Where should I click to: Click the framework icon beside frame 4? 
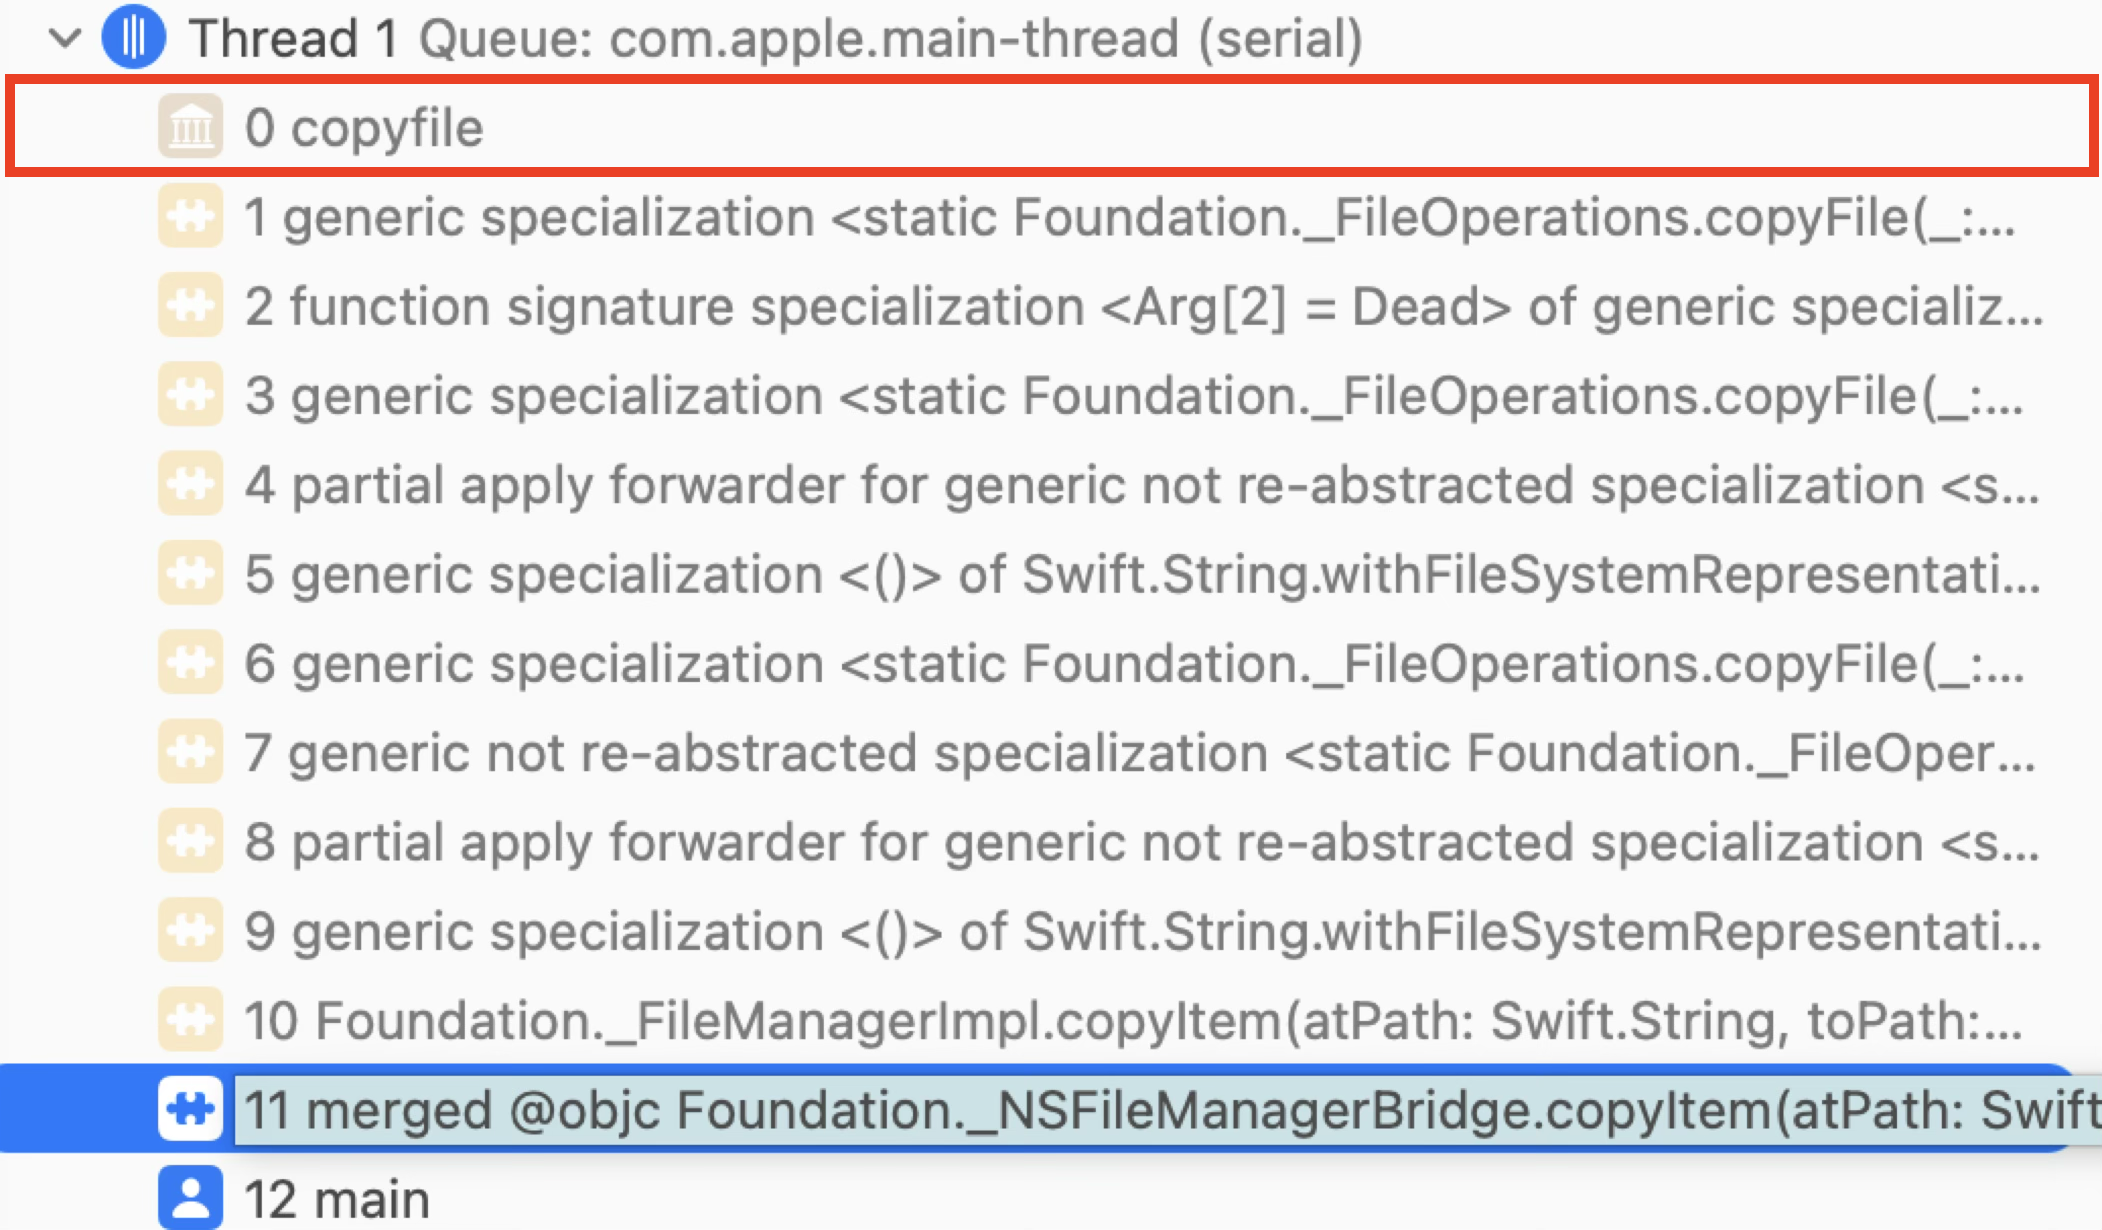[x=190, y=484]
